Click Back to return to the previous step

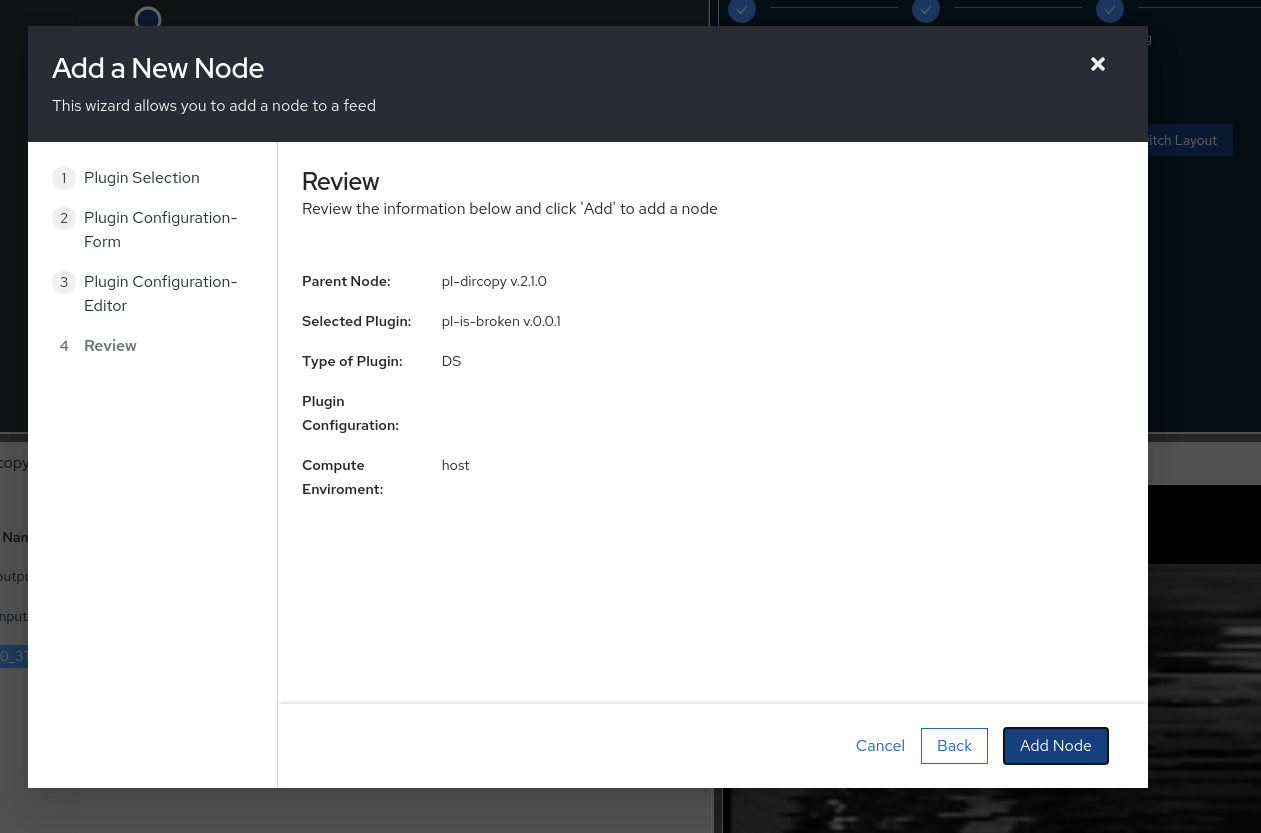[x=953, y=745]
